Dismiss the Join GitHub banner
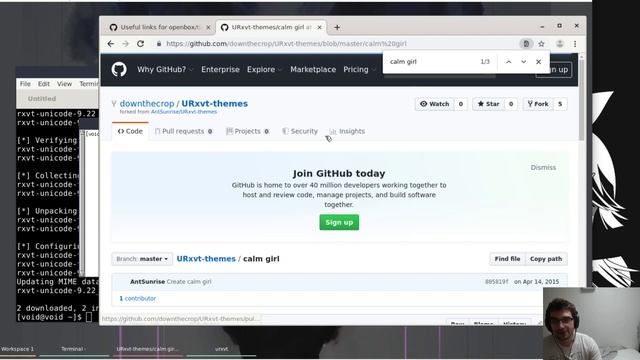The width and height of the screenshot is (640, 360). [x=543, y=167]
